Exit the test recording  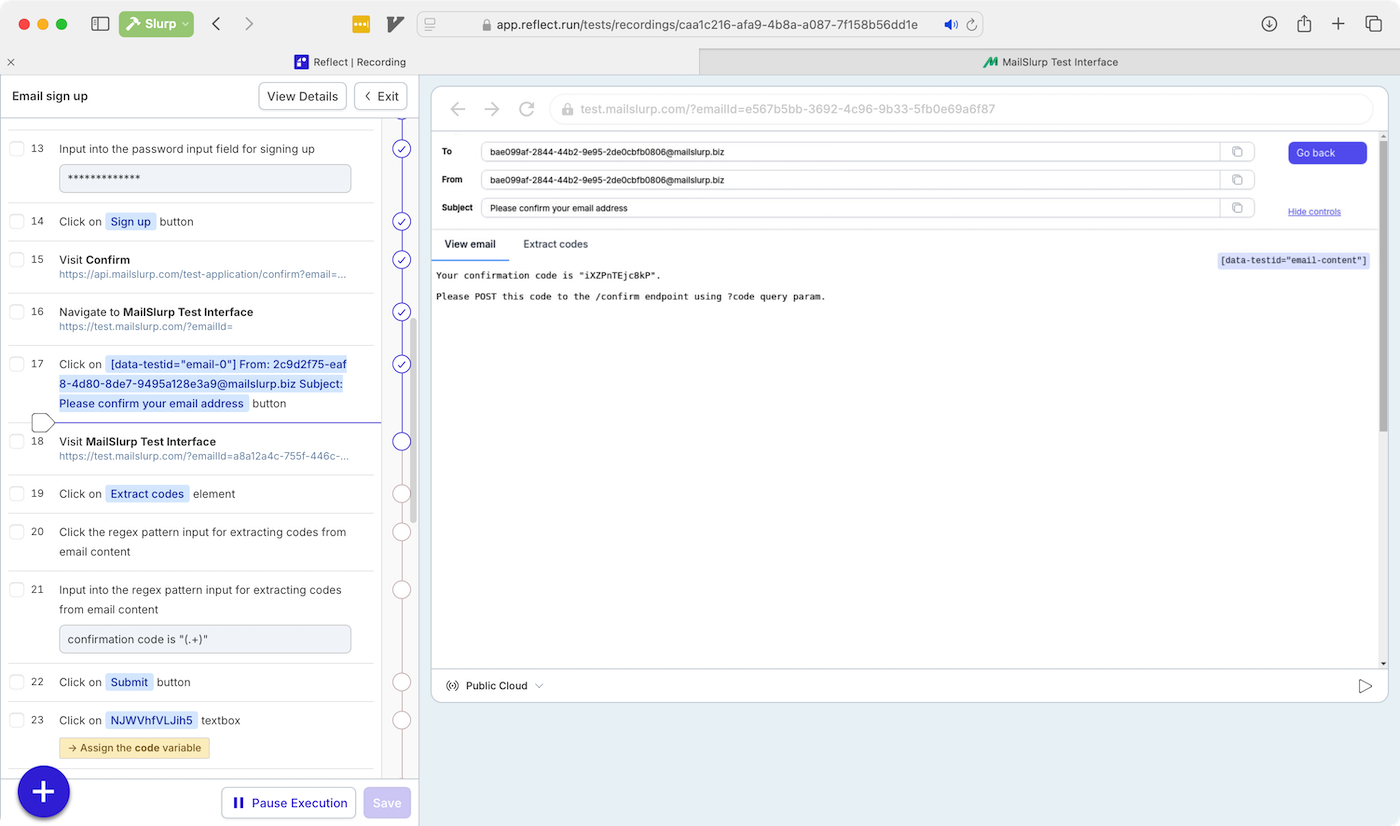click(381, 96)
